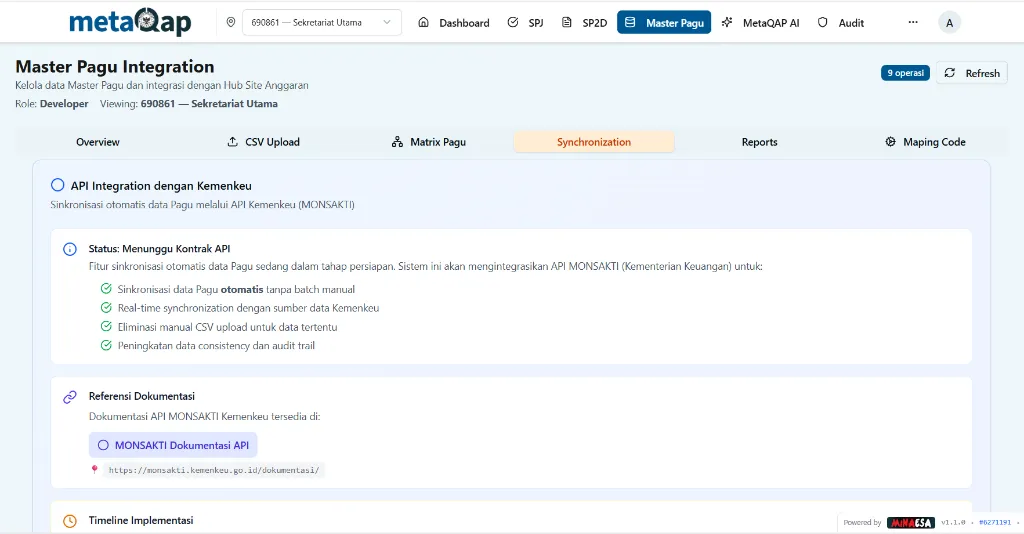The width and height of the screenshot is (1024, 534).
Task: Open the MONSAKTI Dokumentasi API link
Action: point(173,445)
